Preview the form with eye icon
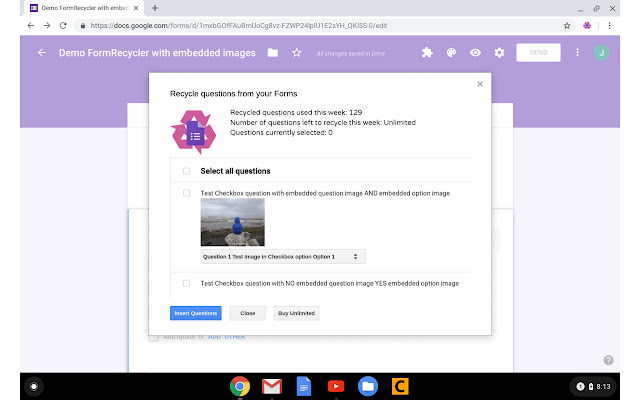The width and height of the screenshot is (640, 400). [475, 53]
